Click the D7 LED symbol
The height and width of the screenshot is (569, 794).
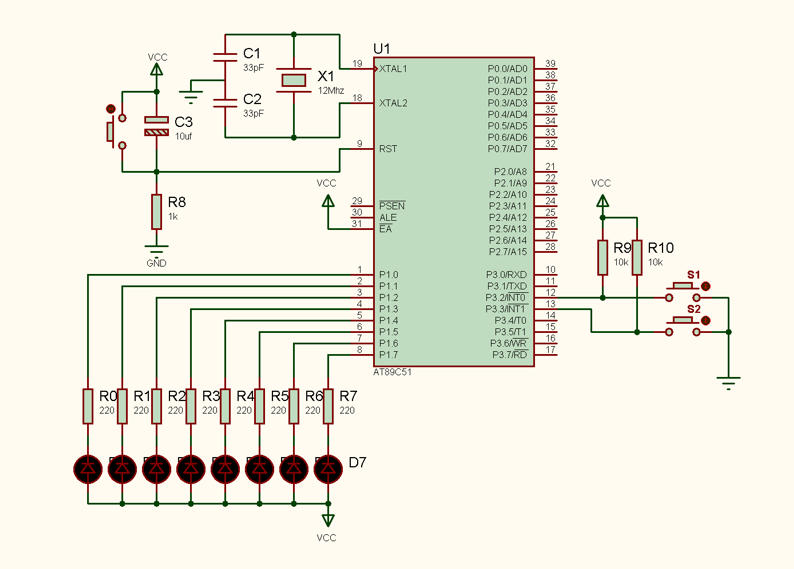point(328,469)
